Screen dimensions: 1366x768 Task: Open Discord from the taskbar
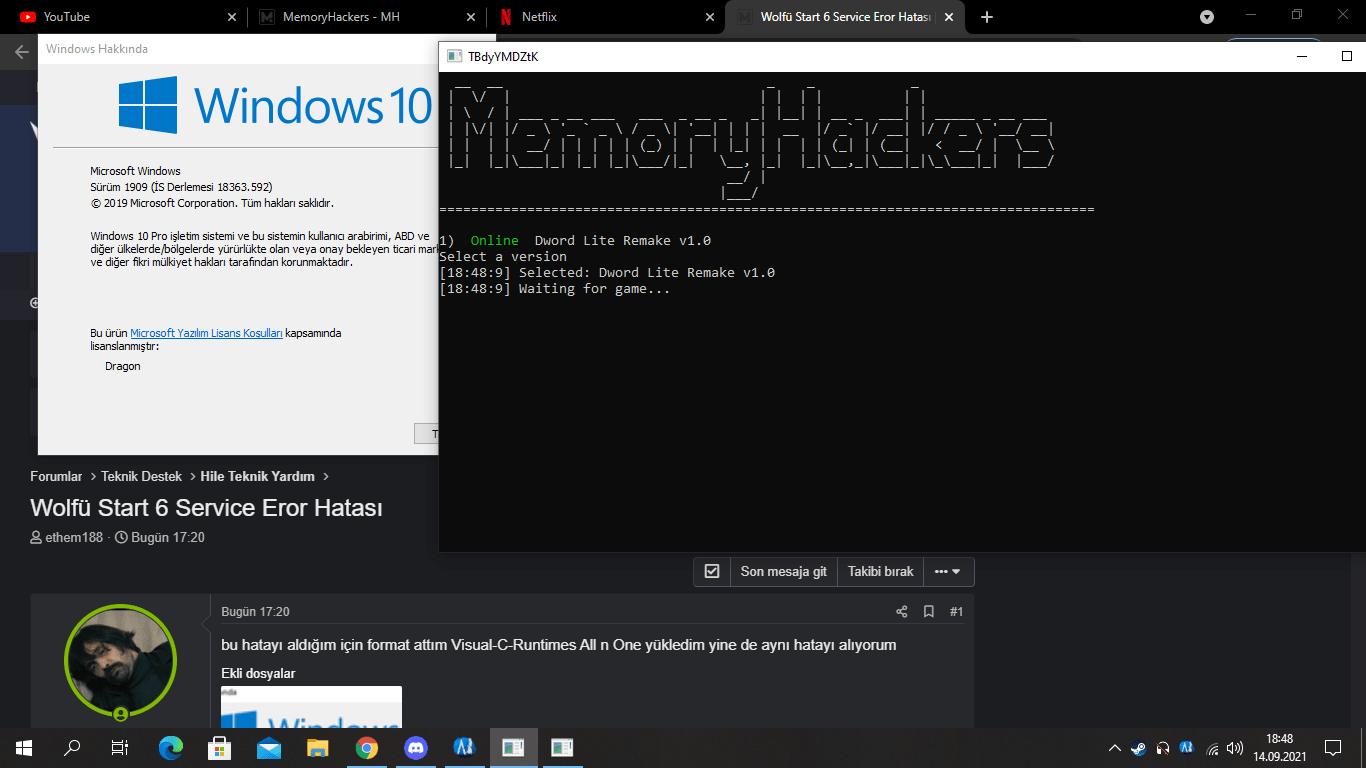[416, 747]
